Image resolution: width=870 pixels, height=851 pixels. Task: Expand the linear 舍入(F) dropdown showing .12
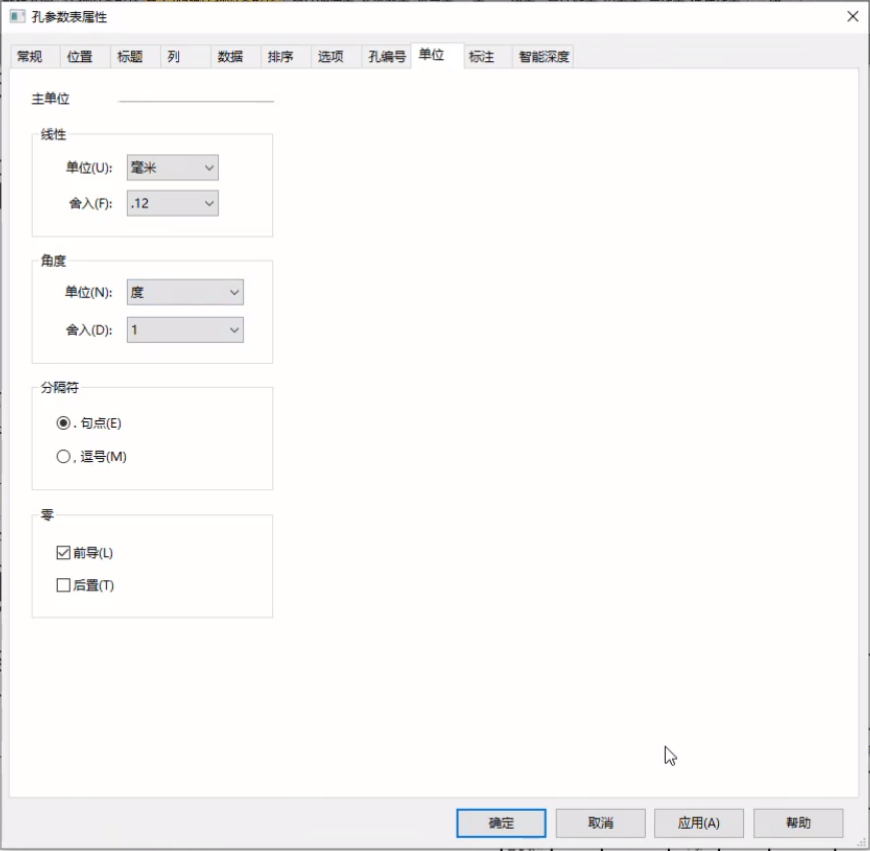point(173,203)
